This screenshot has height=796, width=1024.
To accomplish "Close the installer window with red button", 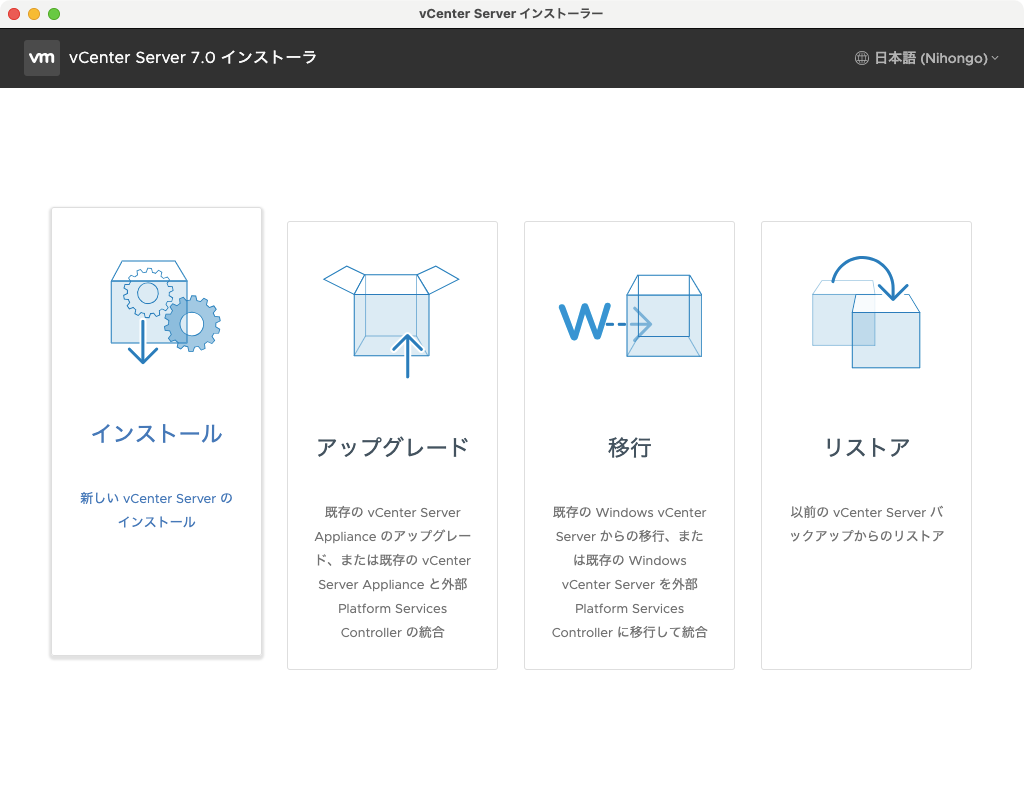I will coord(14,14).
